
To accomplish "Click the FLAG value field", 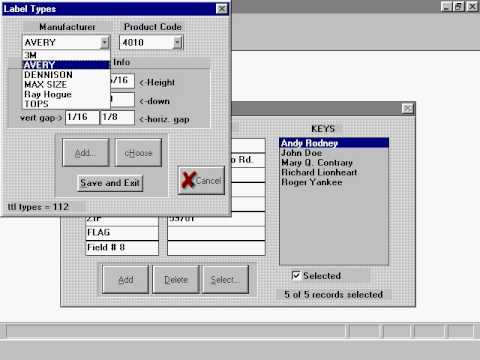I will (216, 233).
